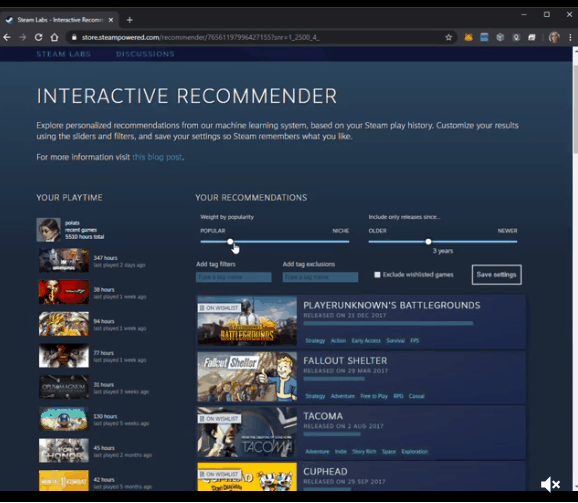
Task: Open the cube-shaped extension icon
Action: tap(500, 37)
